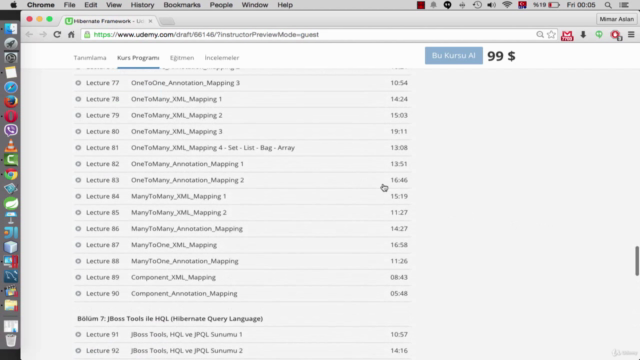This screenshot has height=360, width=640.
Task: Click the browser back arrow
Action: point(29,35)
